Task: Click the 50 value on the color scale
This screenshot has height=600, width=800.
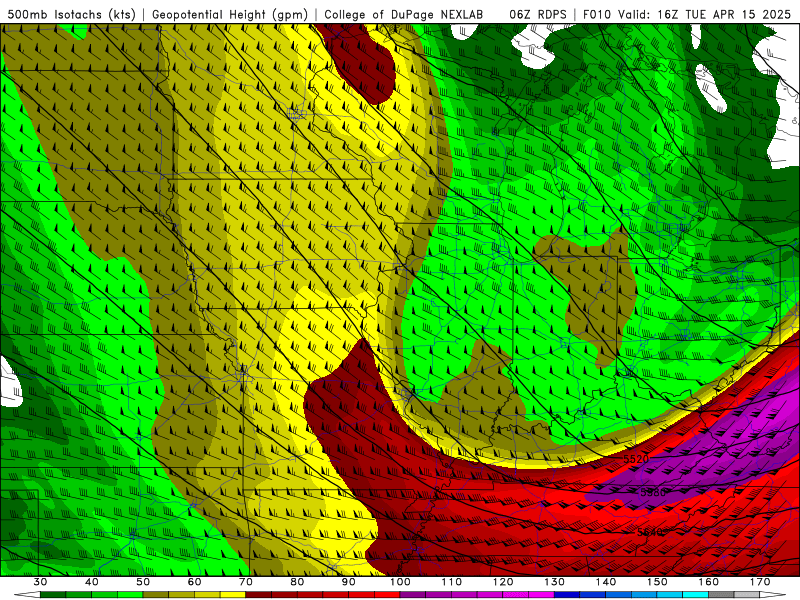Action: coord(143,582)
